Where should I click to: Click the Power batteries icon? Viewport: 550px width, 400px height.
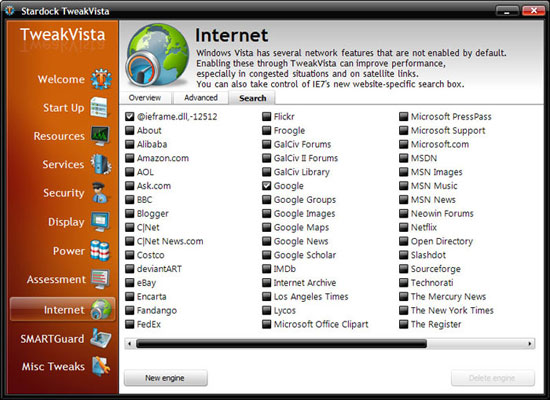(100, 251)
